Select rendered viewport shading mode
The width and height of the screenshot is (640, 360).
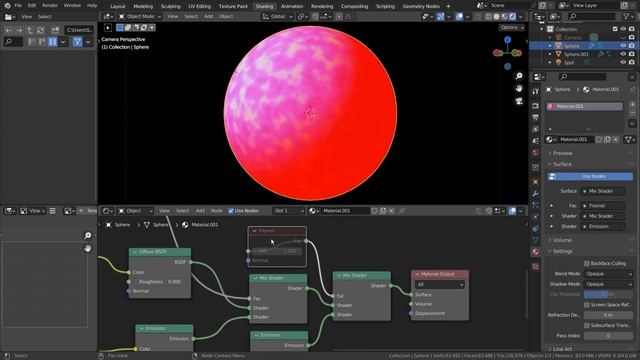(x=512, y=17)
